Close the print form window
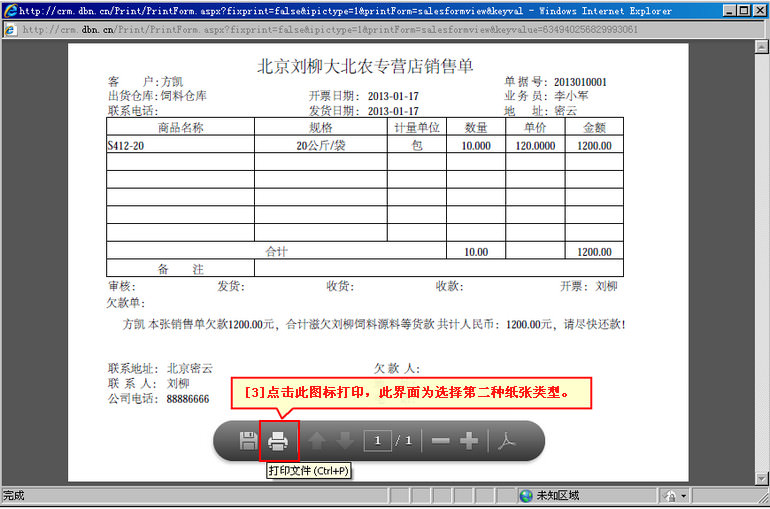 (x=758, y=10)
